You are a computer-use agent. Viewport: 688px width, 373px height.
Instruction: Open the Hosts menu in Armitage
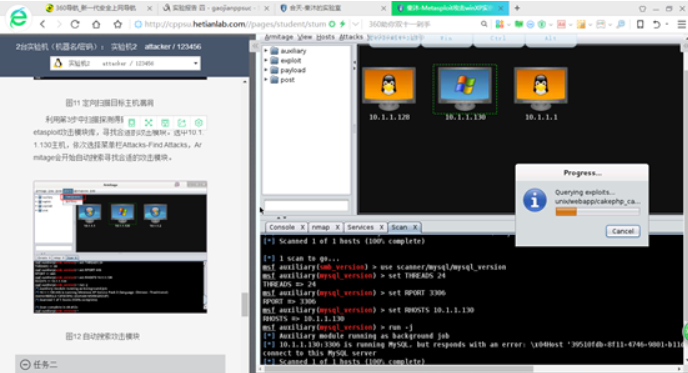[325, 37]
